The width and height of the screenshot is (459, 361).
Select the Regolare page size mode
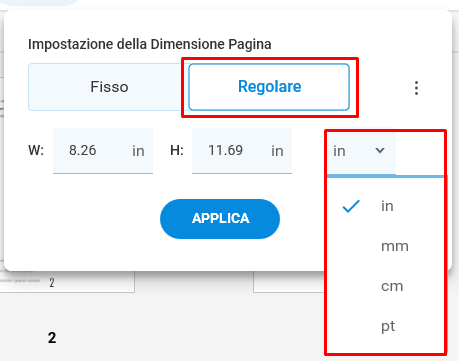(269, 87)
